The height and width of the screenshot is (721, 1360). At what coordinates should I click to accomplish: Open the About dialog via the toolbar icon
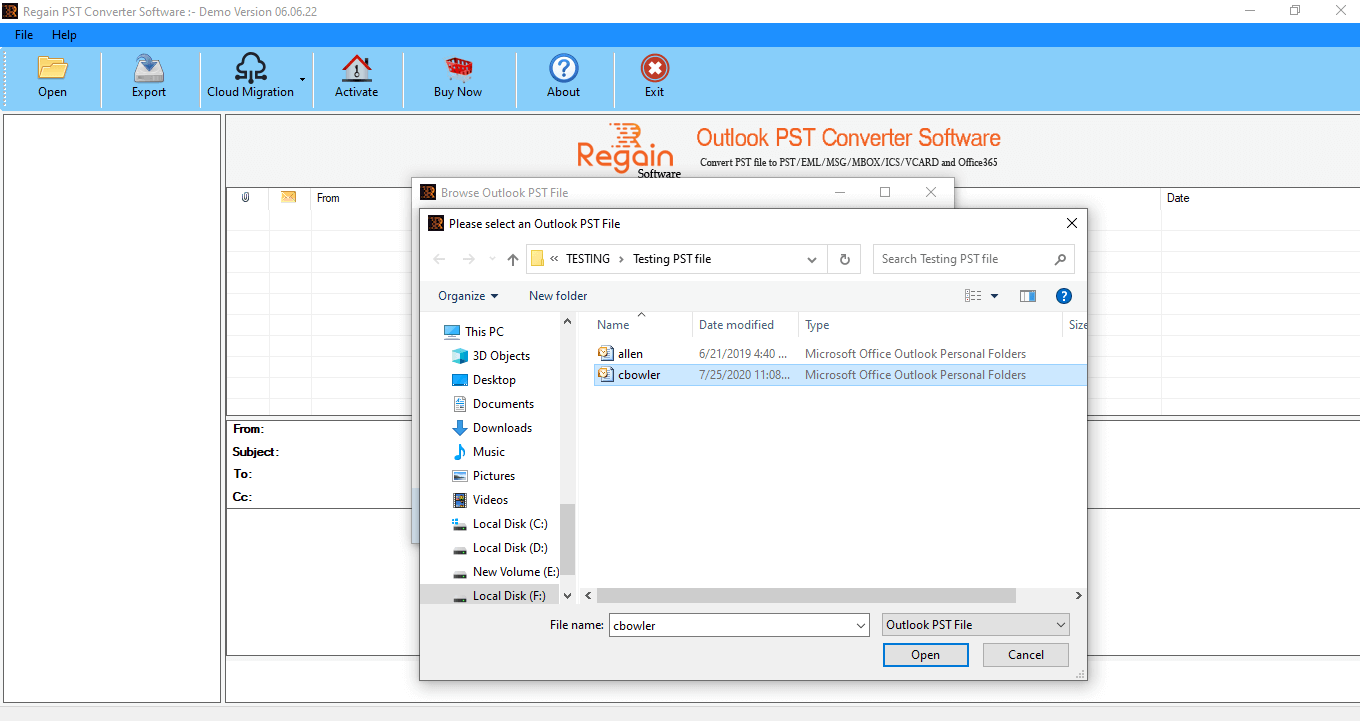click(x=563, y=78)
